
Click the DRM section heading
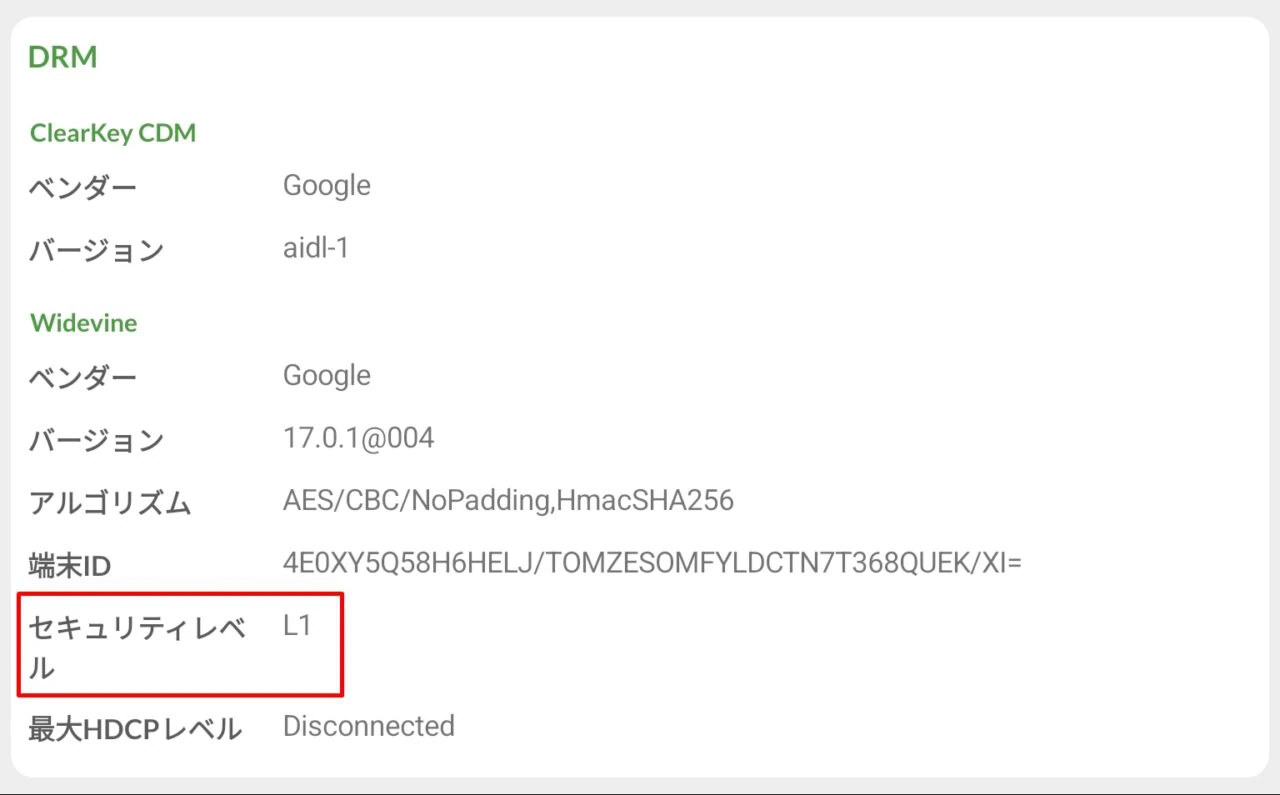point(63,57)
